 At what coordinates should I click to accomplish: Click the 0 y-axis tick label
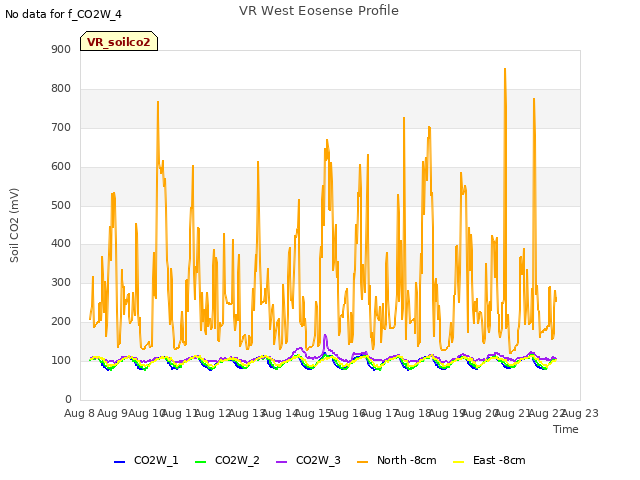[68, 399]
